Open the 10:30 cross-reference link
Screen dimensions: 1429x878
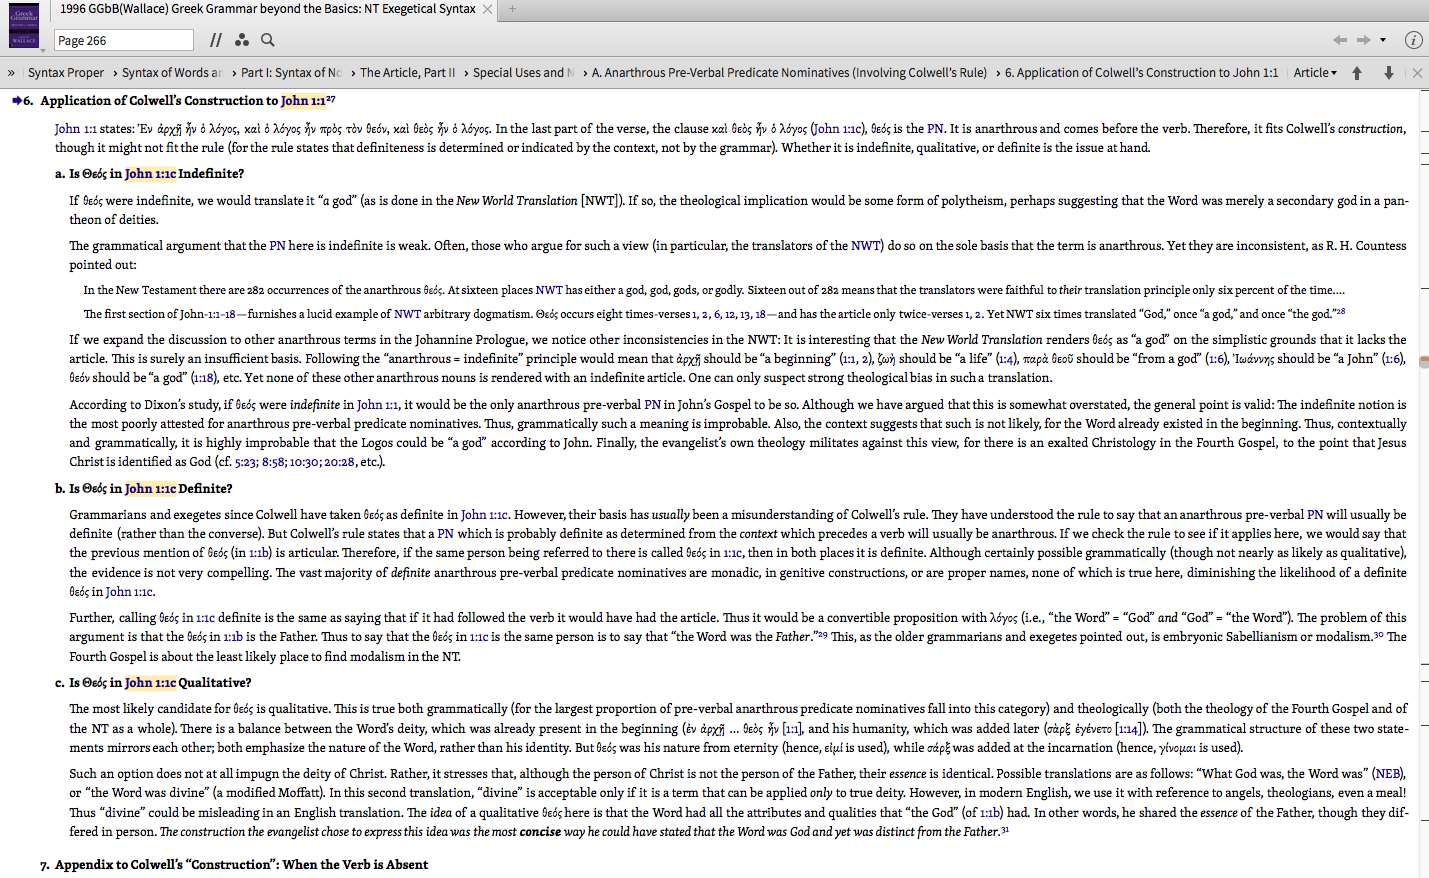tap(304, 462)
